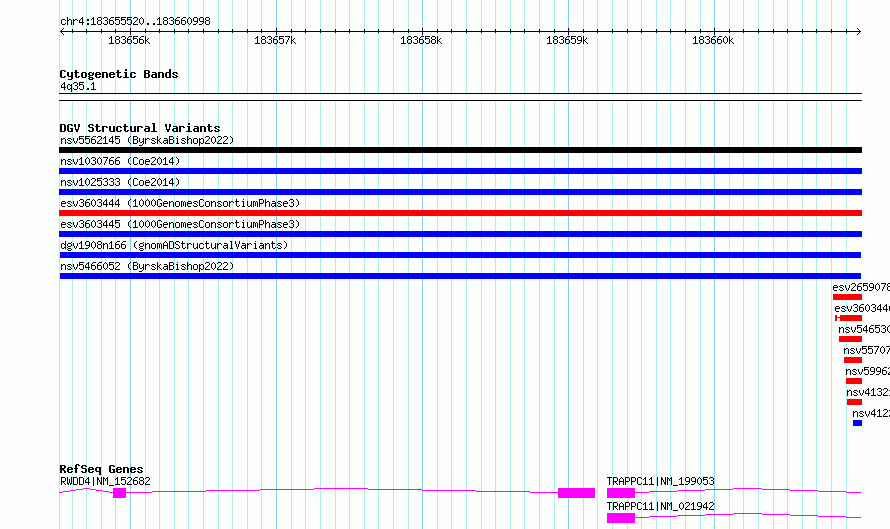Click the esv3603445 (1000GenomesConsortiumPhase3) label
The image size is (890, 529).
point(180,224)
